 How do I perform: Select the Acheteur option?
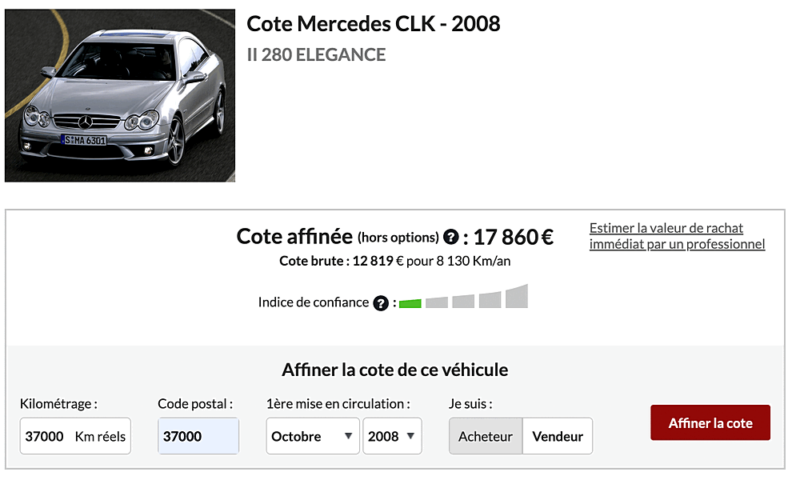[x=485, y=436]
